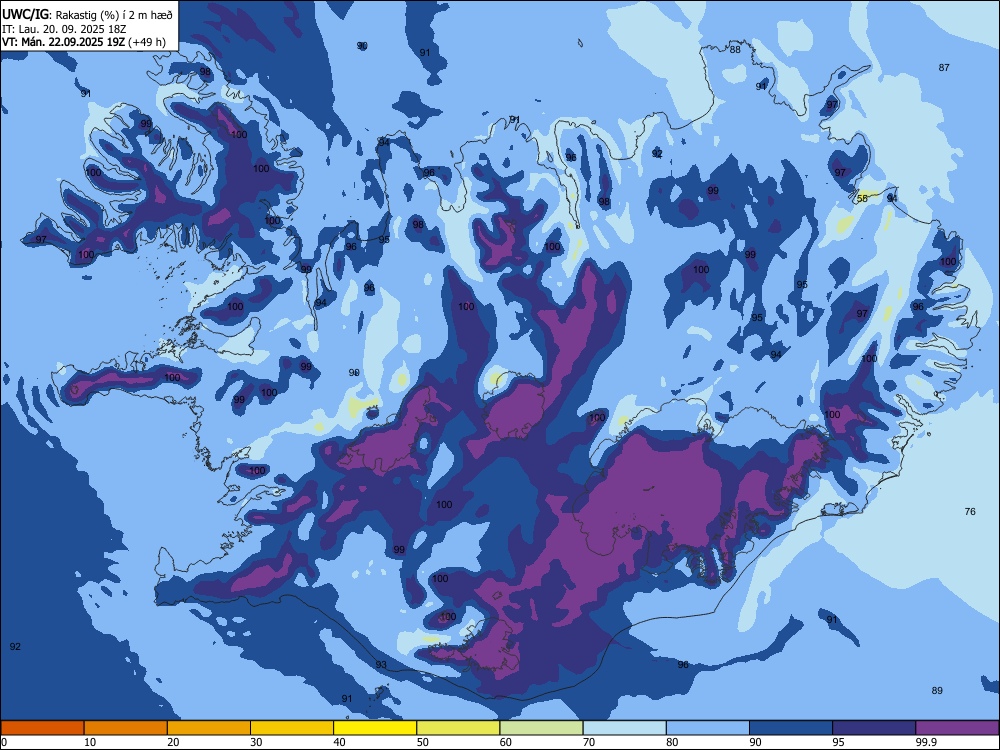Click the legend tick label '99.9'
Screen dimensions: 1000x750
(925, 742)
